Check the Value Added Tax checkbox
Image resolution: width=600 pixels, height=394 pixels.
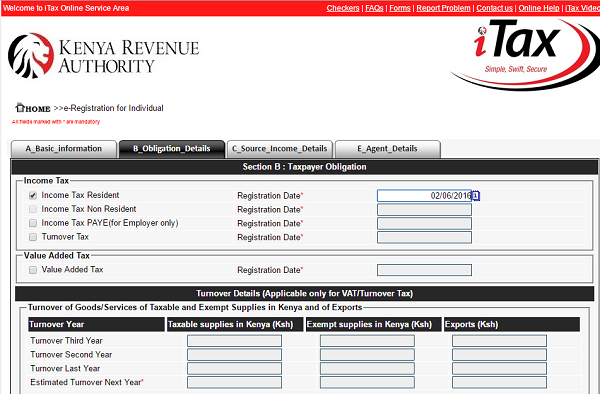pos(33,270)
